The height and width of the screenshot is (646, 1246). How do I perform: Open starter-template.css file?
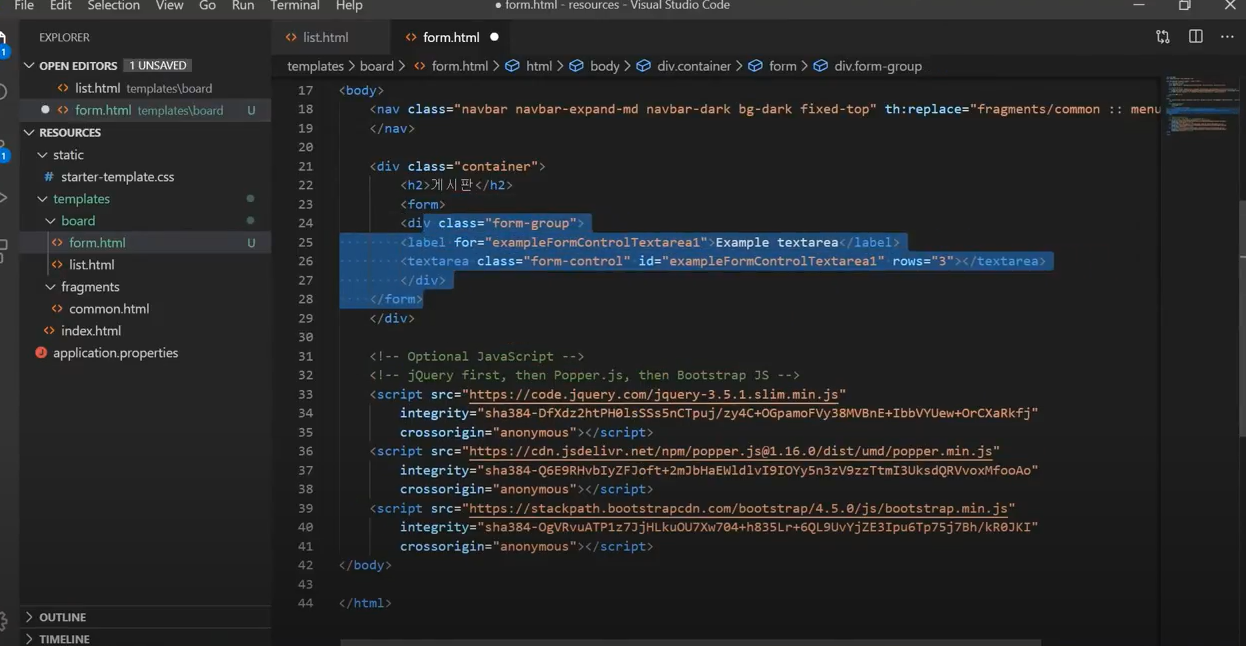tap(145, 177)
